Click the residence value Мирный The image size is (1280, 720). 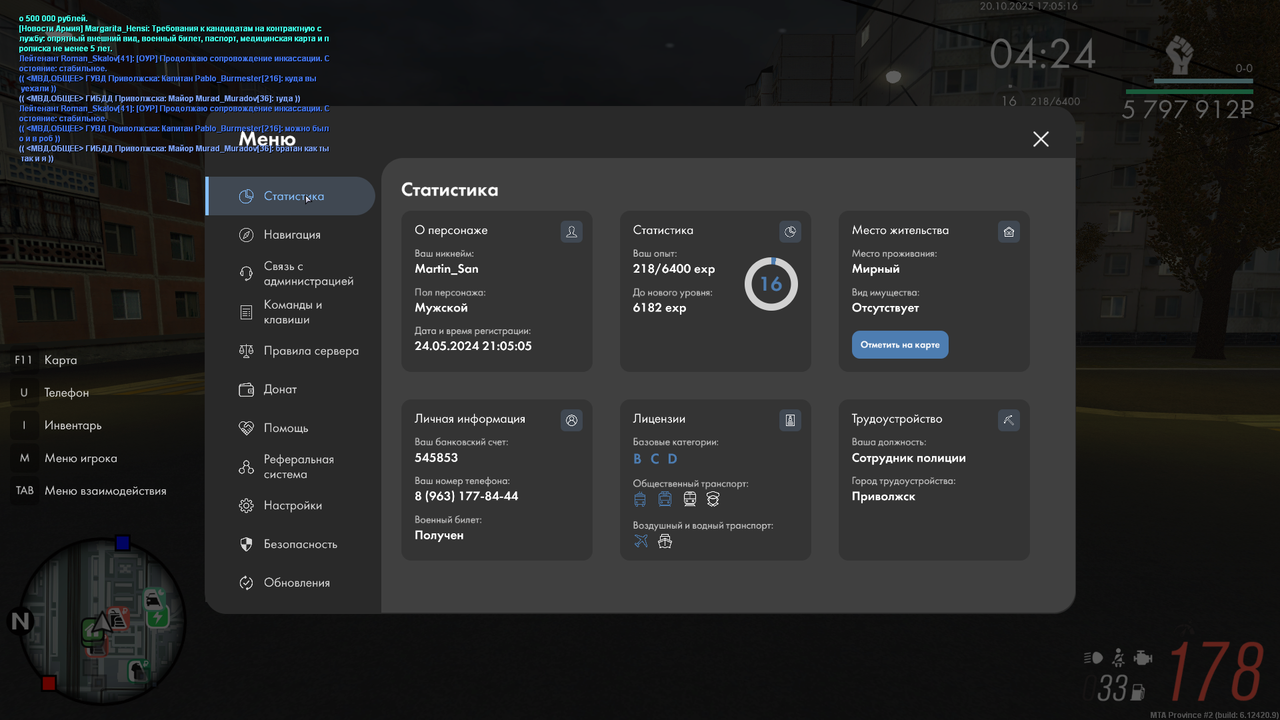coord(876,269)
